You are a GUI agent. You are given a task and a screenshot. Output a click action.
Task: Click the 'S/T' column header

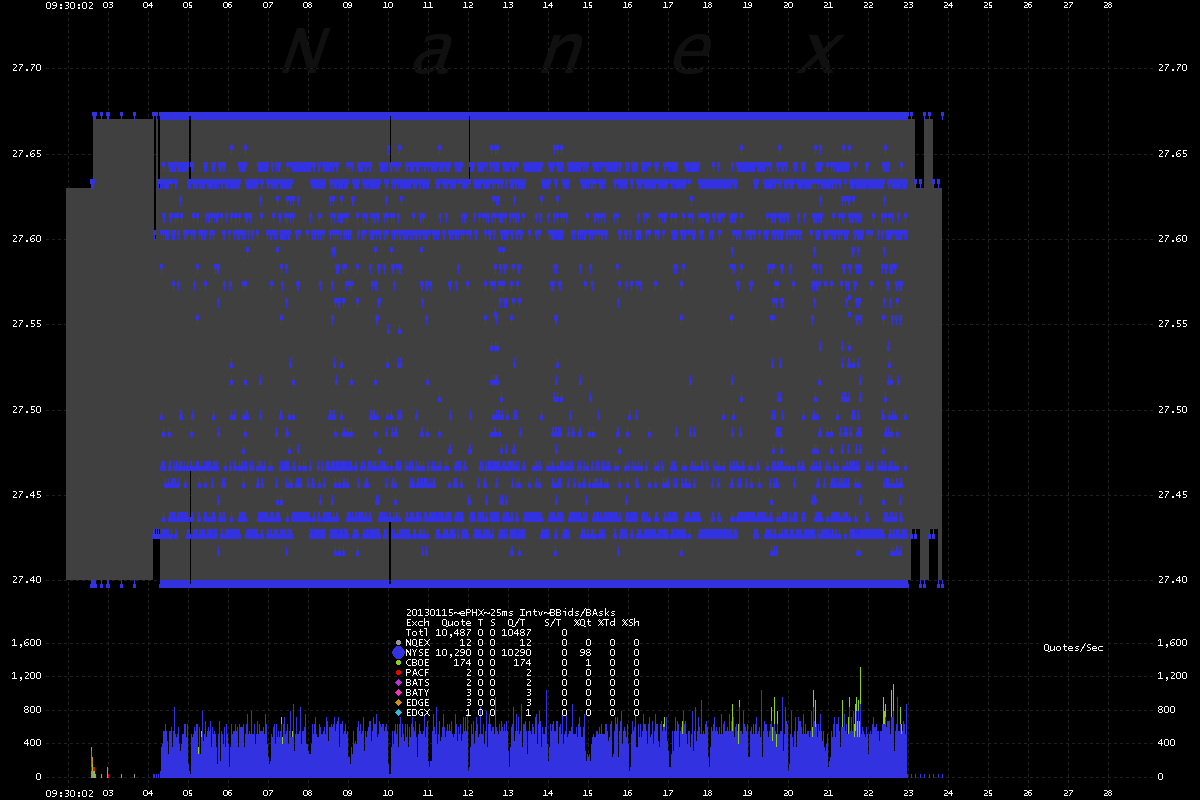(x=553, y=622)
